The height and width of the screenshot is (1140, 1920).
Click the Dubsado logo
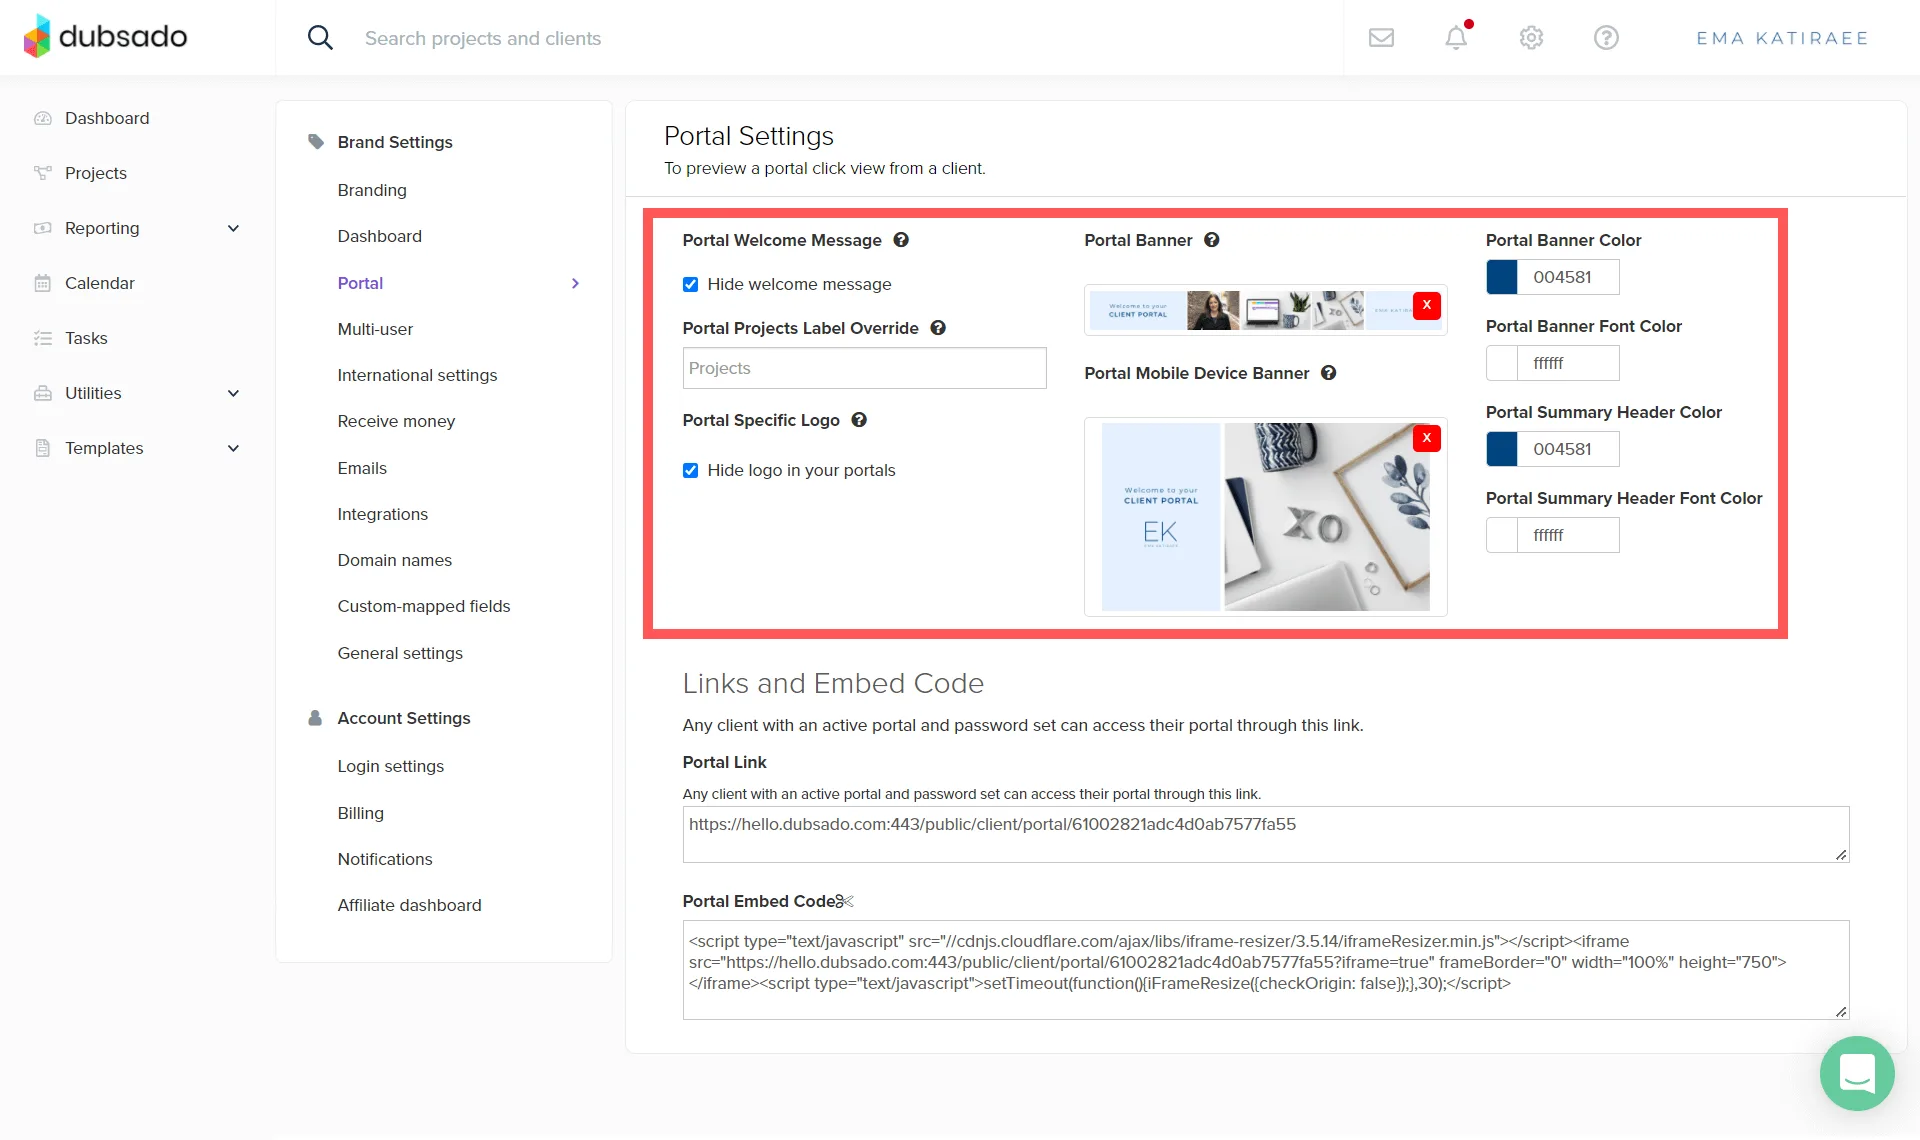[x=105, y=37]
